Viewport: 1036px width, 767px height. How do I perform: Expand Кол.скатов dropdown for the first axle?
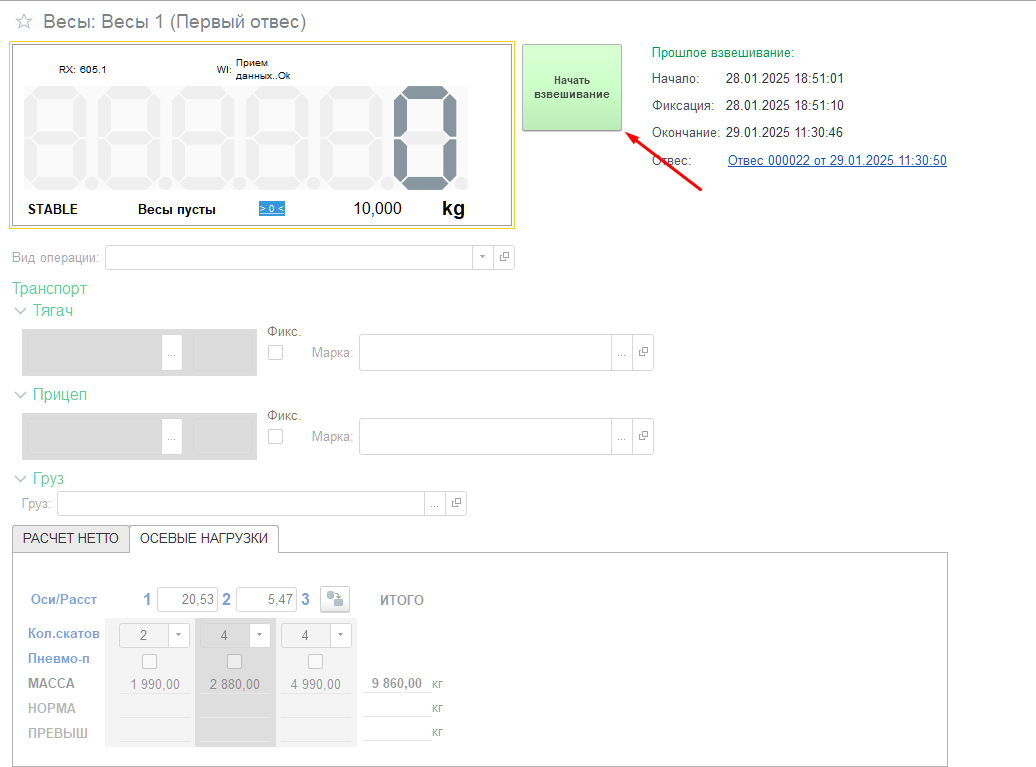[x=178, y=635]
